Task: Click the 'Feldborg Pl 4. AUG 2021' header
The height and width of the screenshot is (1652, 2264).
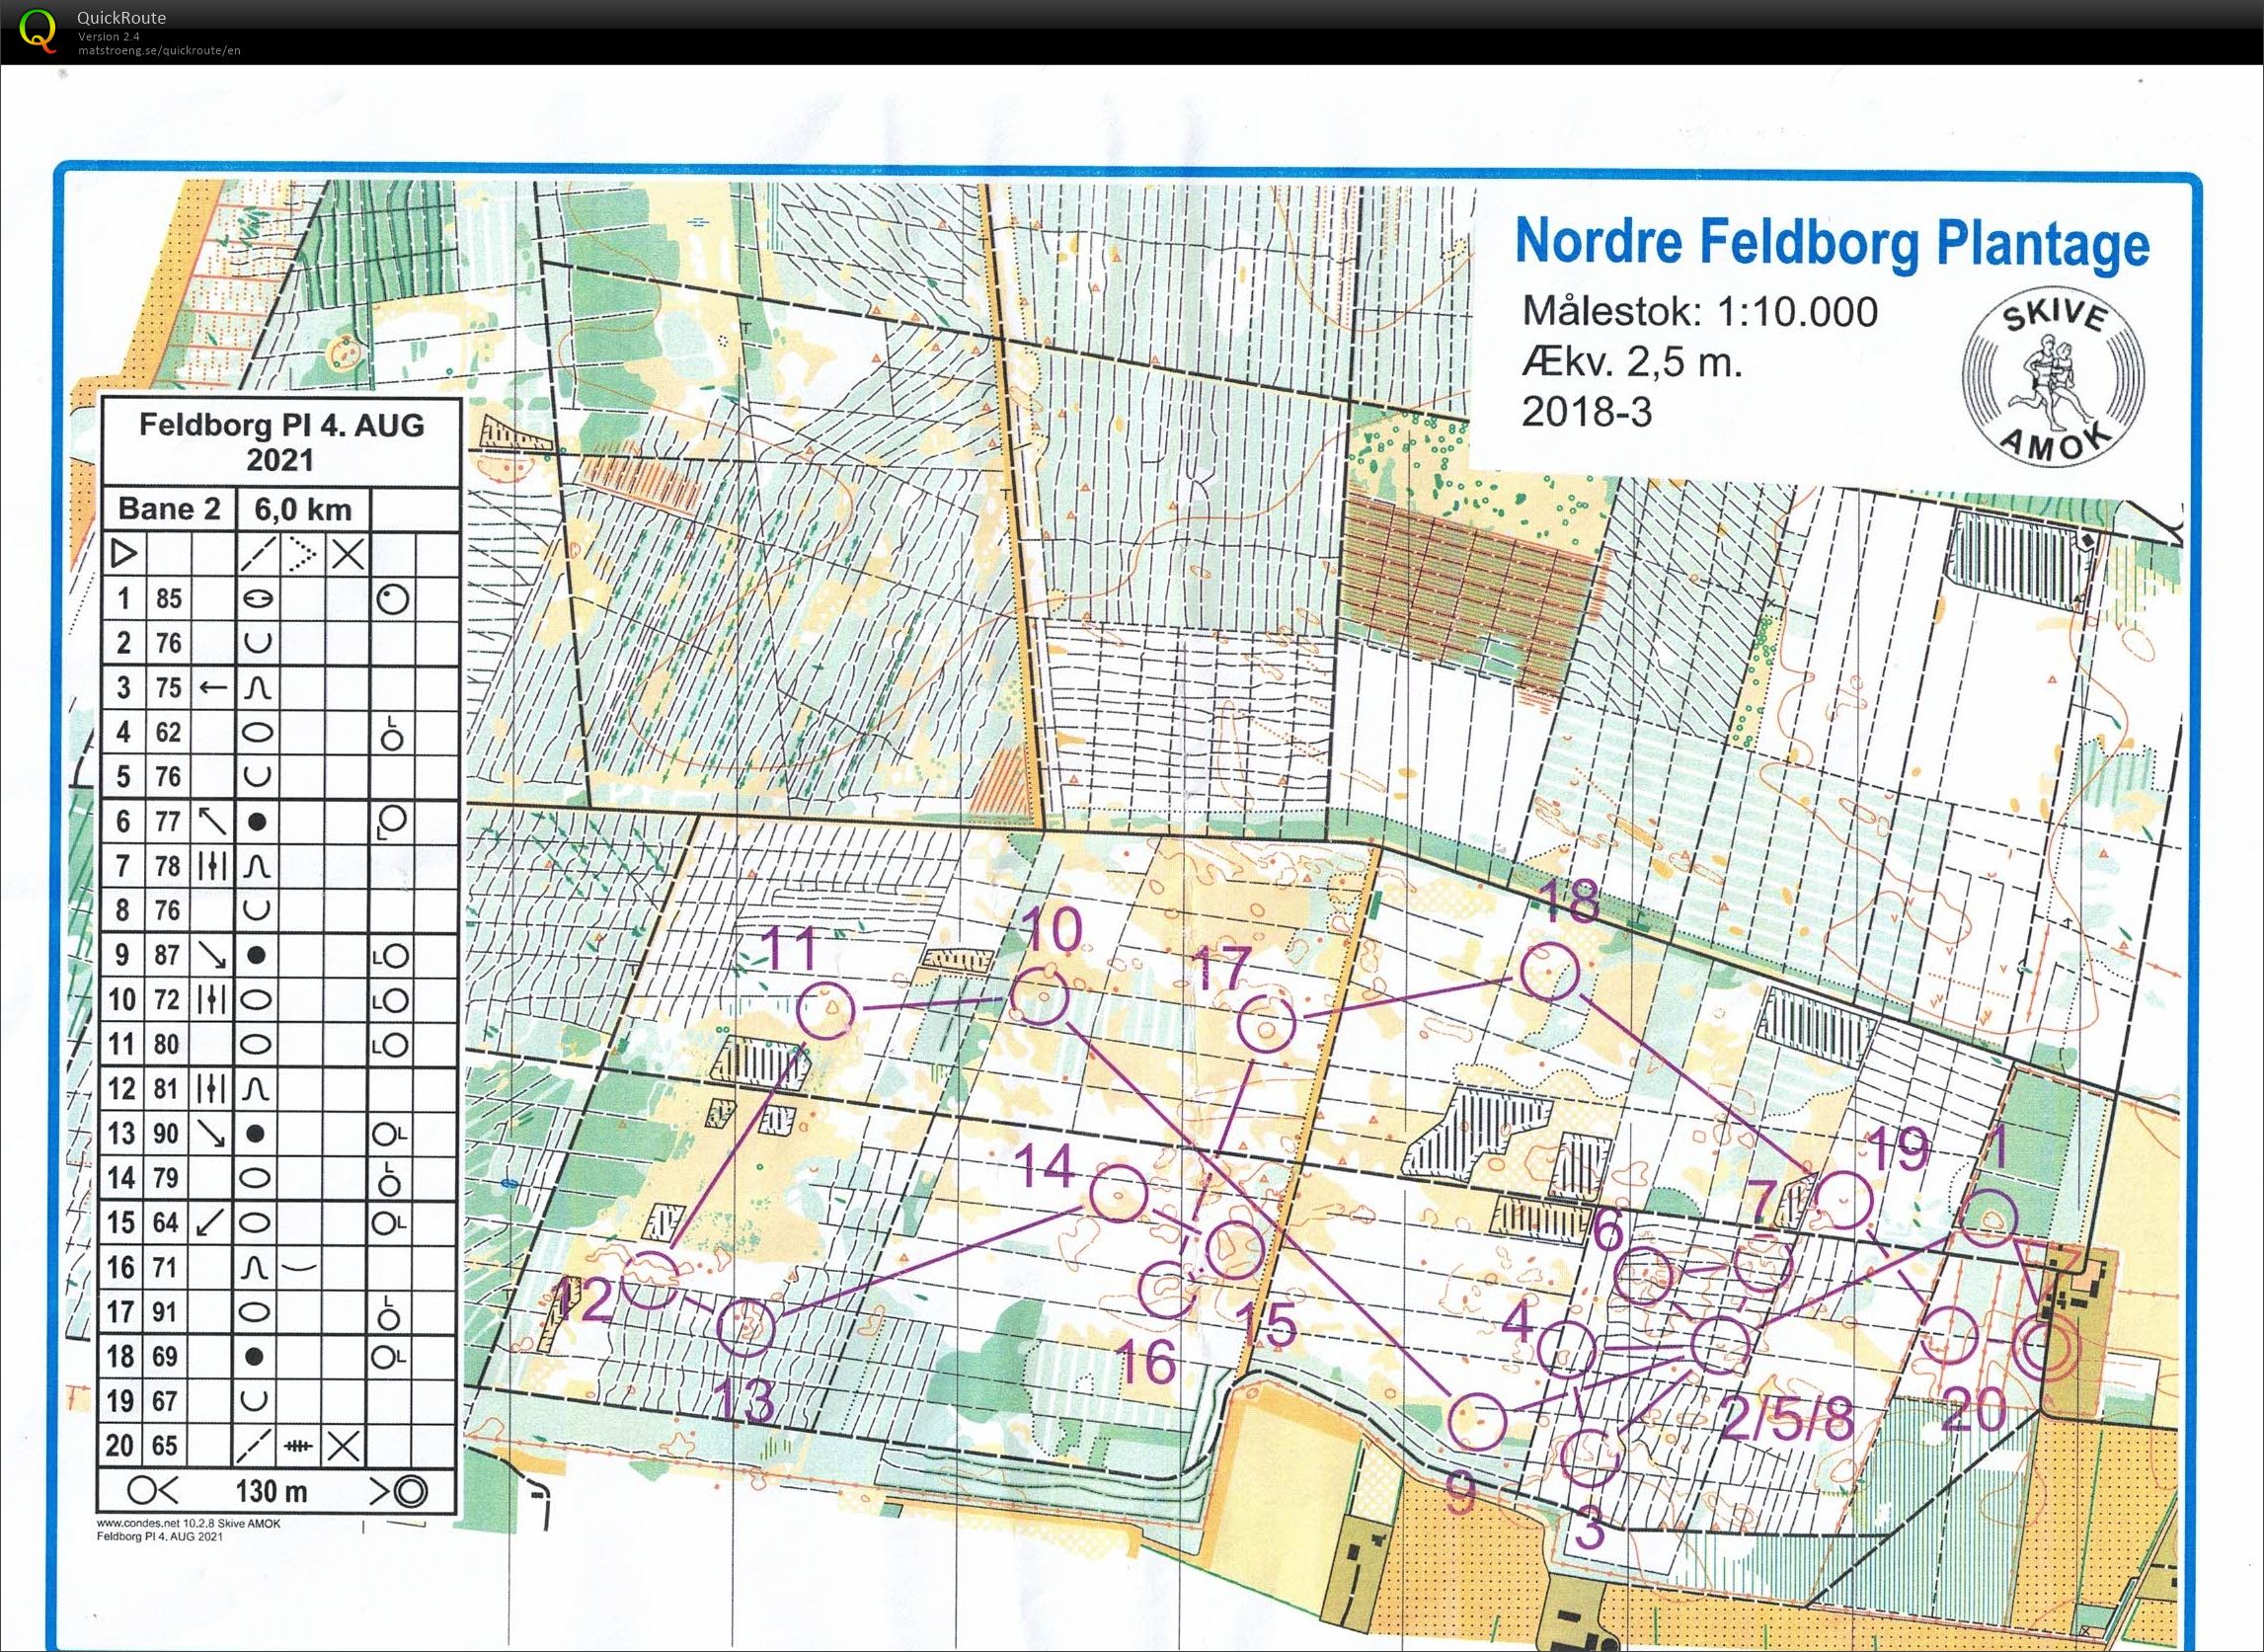Action: 281,442
